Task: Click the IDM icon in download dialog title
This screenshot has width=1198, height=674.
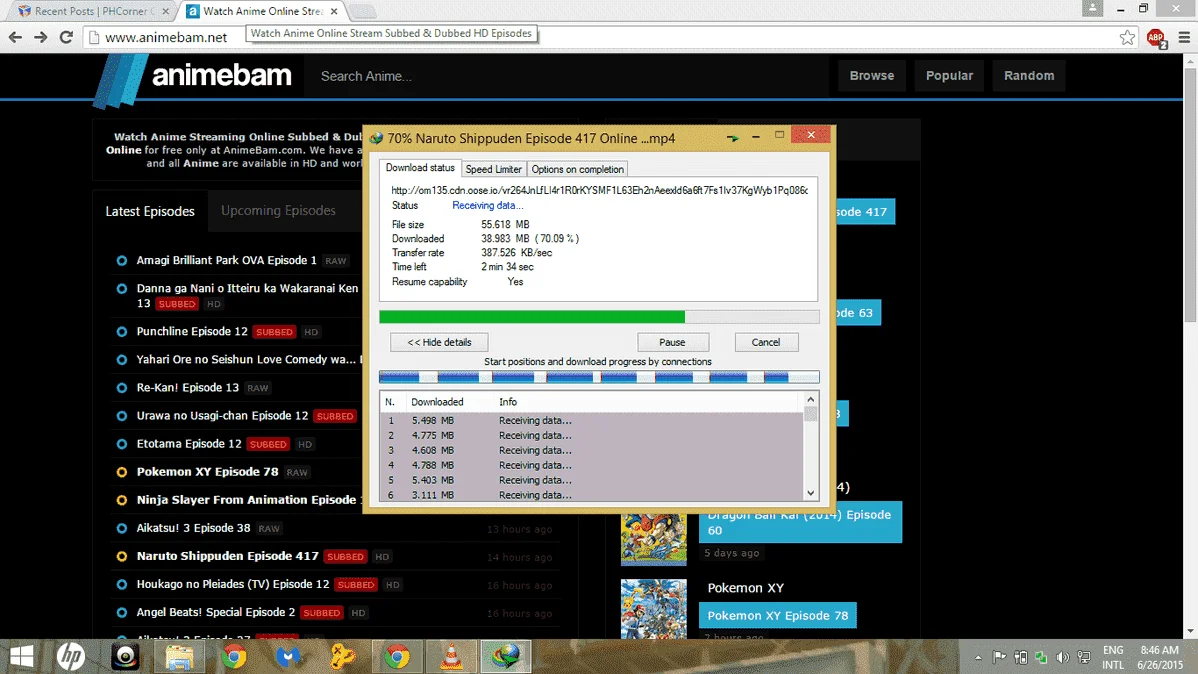Action: click(376, 138)
